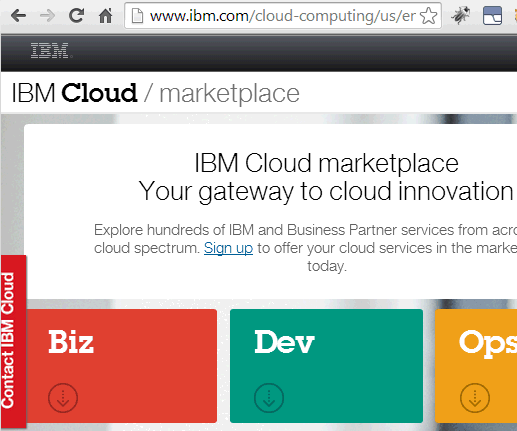Reload the page with the refresh icon
Screen dimensions: 517x431
76,15
